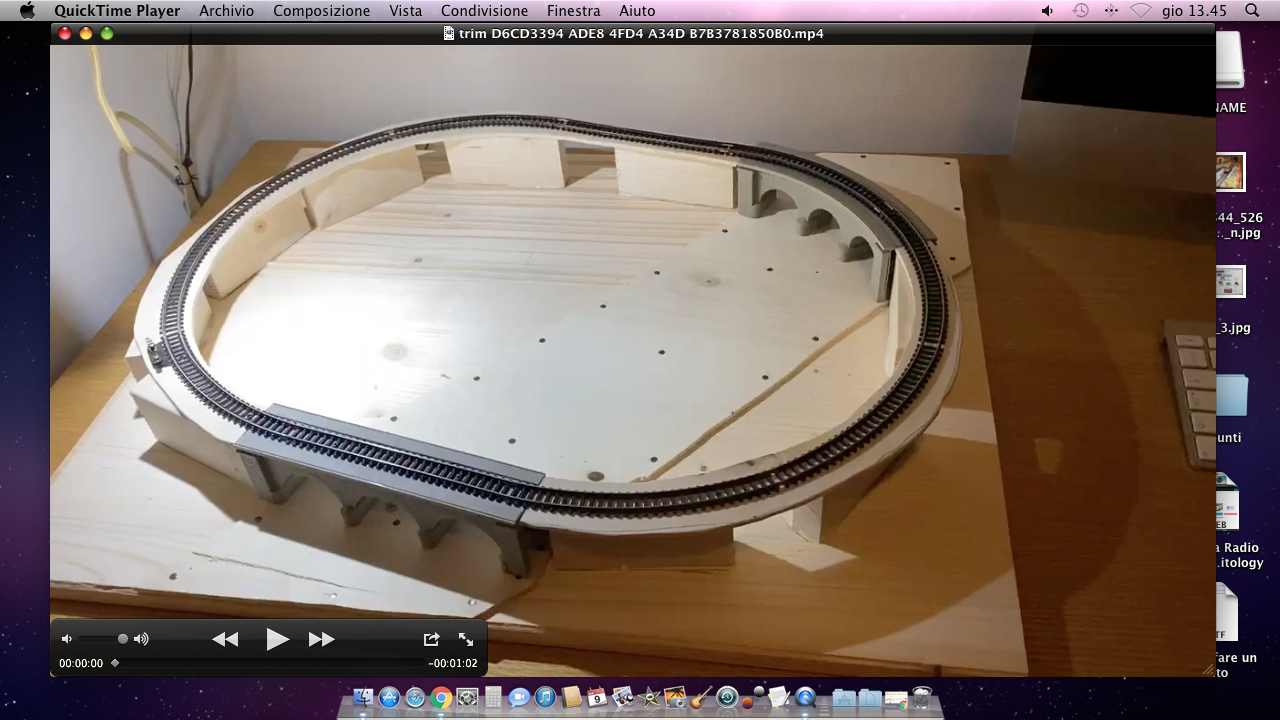Click the Bluetooth status icon
Image resolution: width=1280 pixels, height=720 pixels.
tap(1111, 11)
